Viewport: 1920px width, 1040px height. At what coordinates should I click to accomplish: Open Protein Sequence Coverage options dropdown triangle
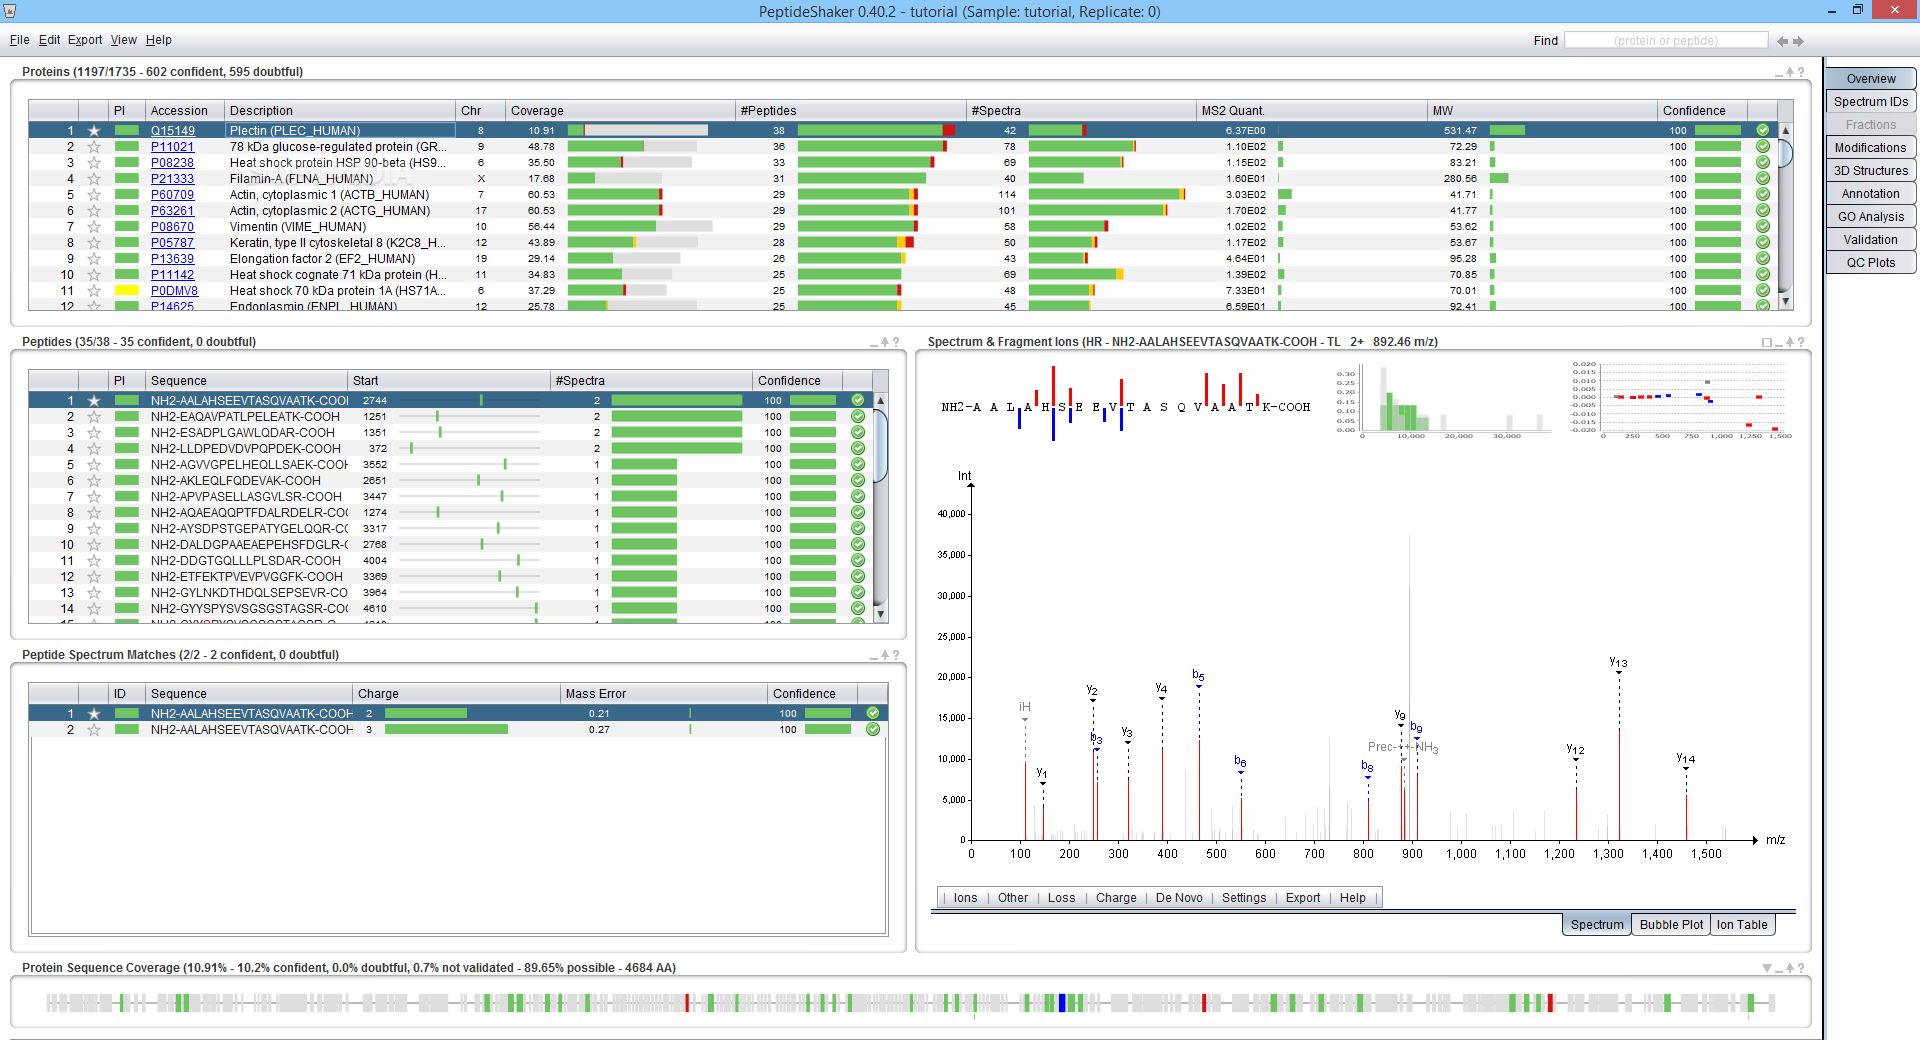click(1767, 968)
